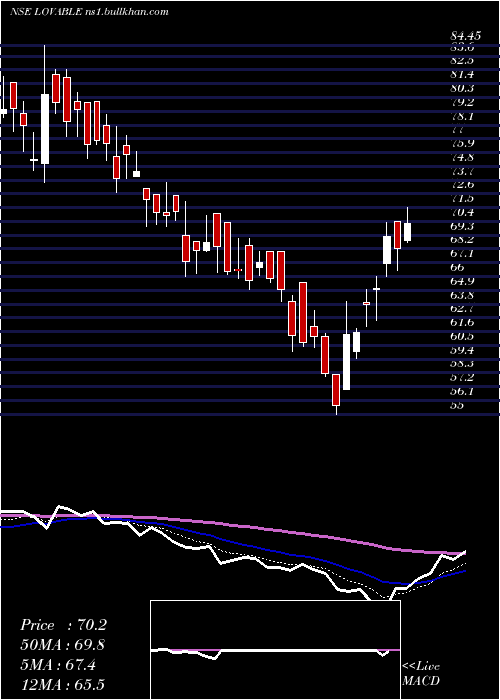This screenshot has height=700, width=500.
Task: Click the Price : 70.2 readout
Action: (x=63, y=625)
